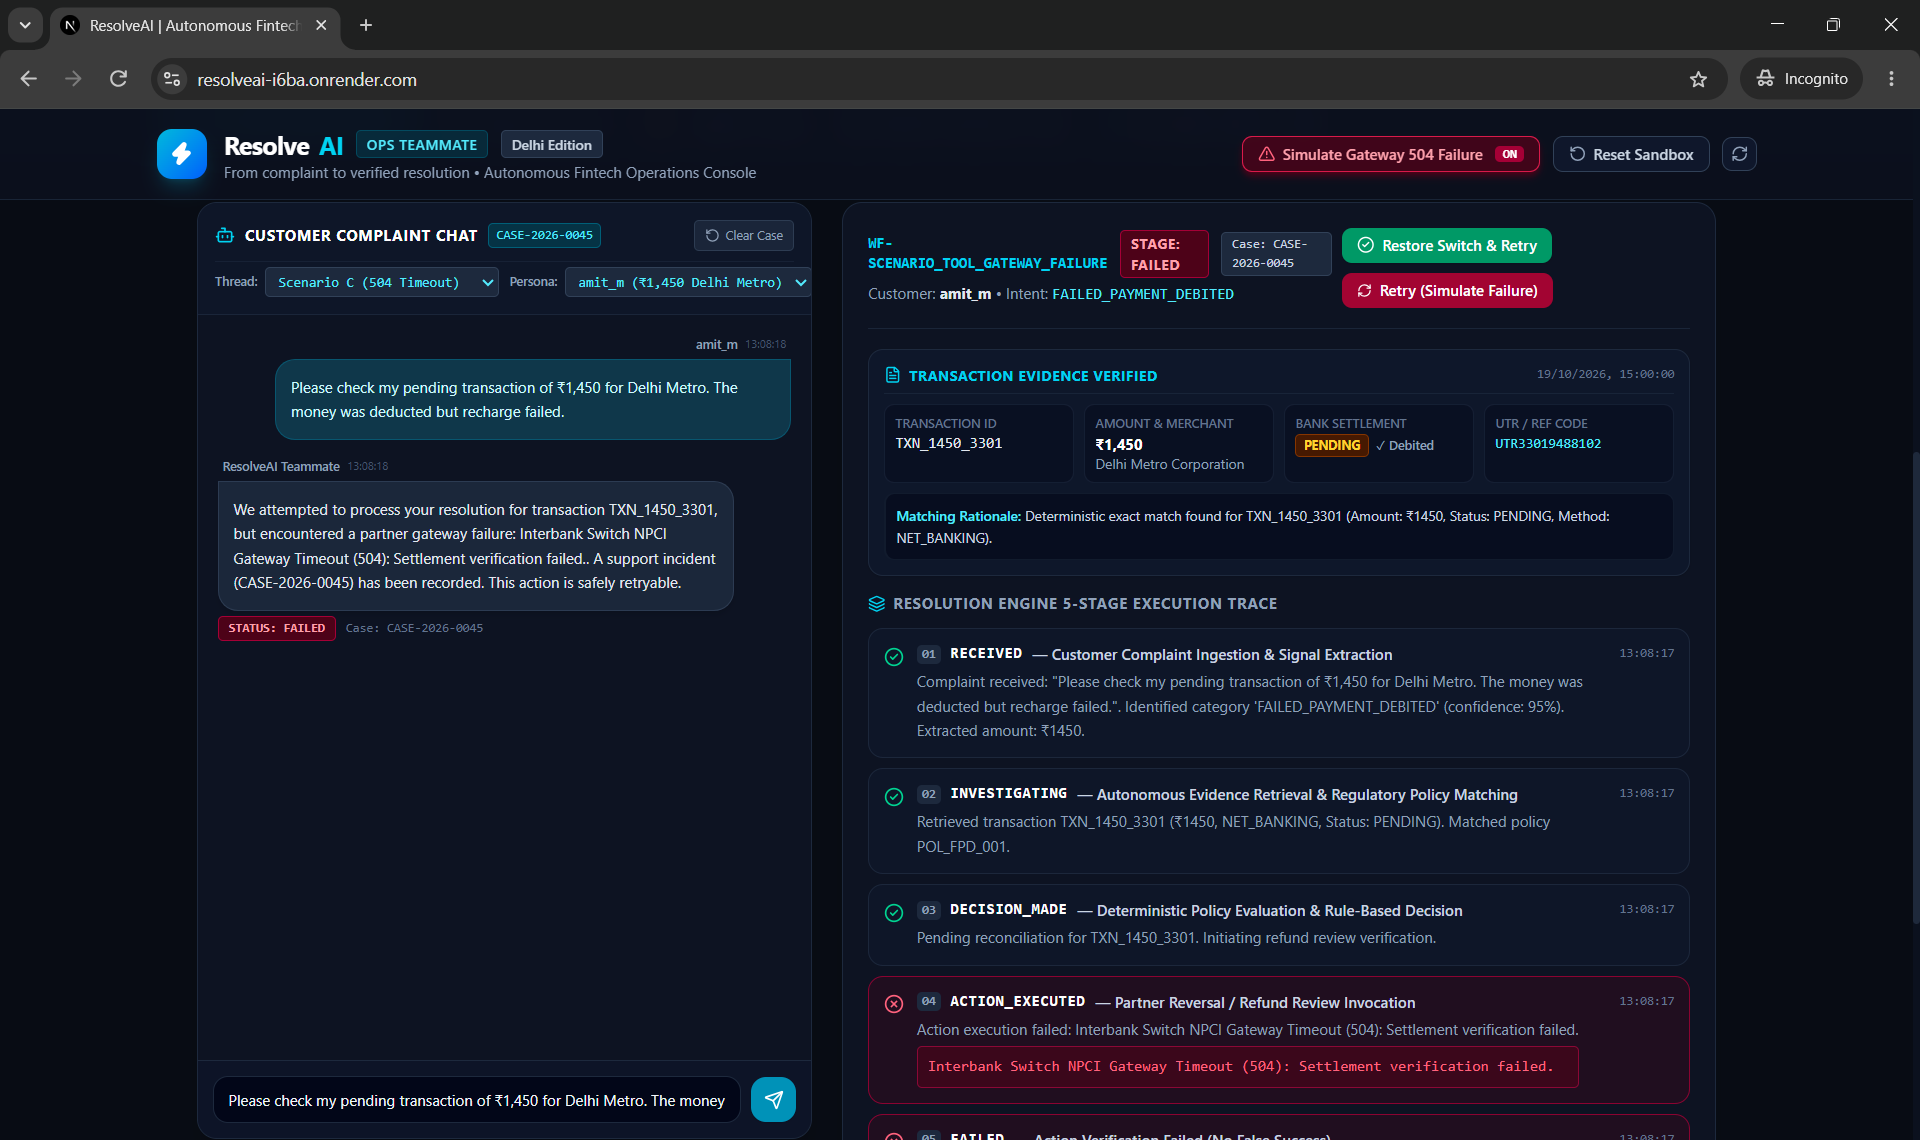1920x1140 pixels.
Task: Open Chrome three-dot menu
Action: [1891, 79]
